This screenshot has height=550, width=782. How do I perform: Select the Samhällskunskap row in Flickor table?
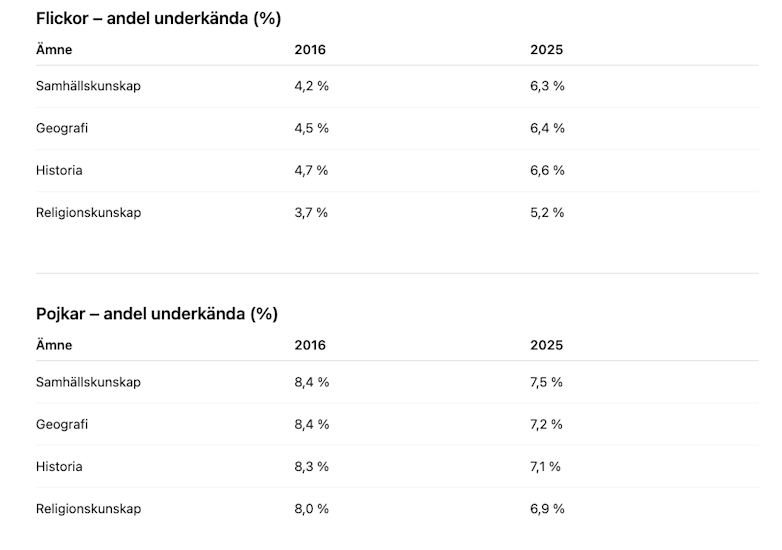88,86
